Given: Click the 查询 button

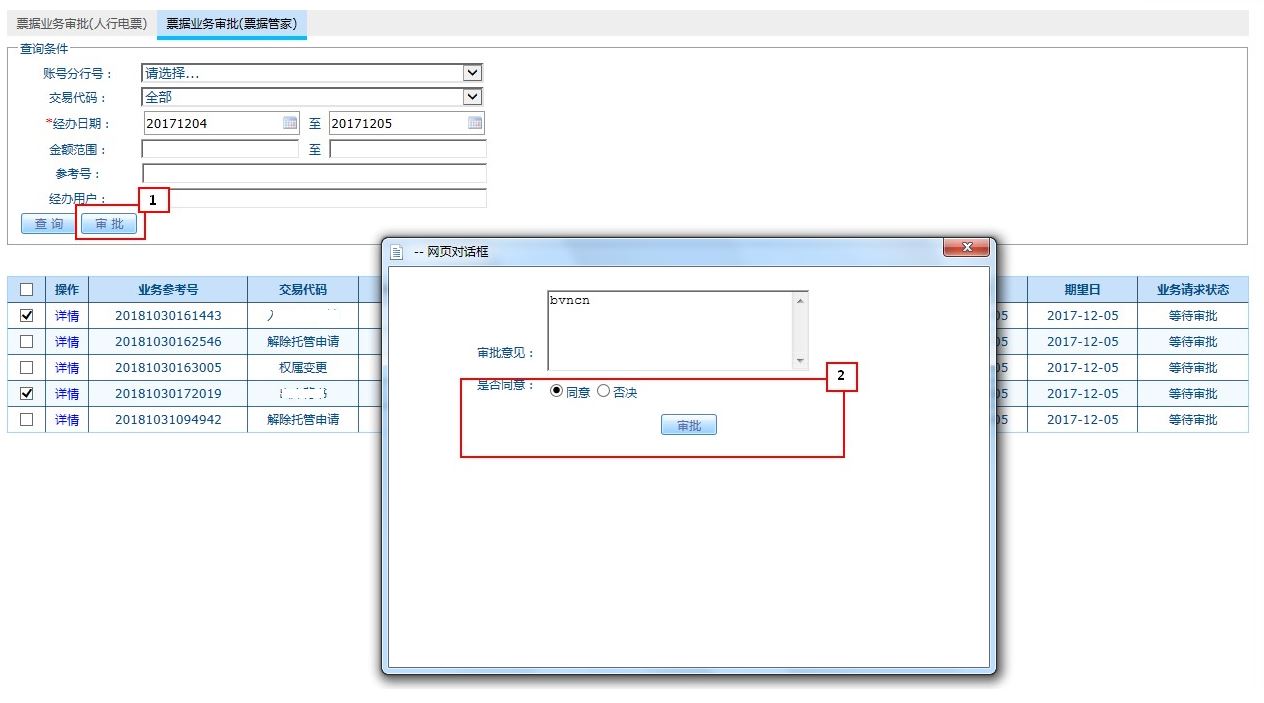Looking at the screenshot, I should (48, 224).
